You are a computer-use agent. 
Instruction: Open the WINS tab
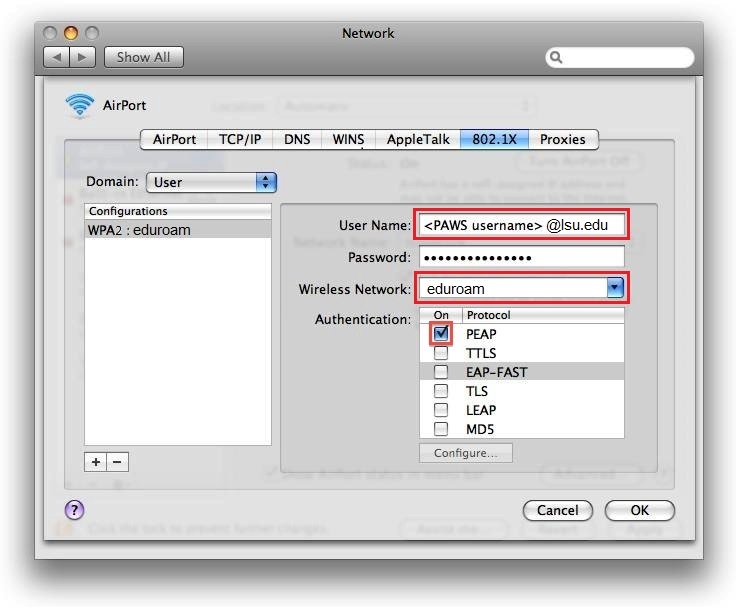tap(348, 139)
